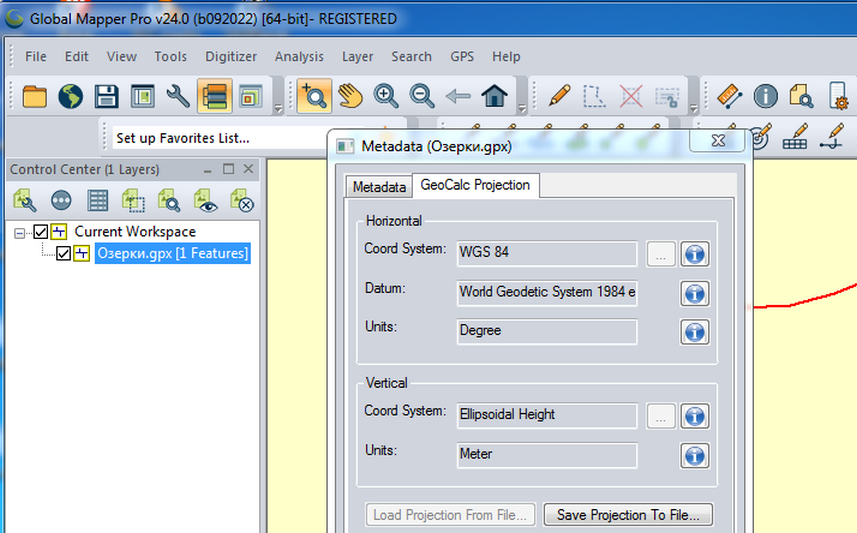Show info for the Vertical Coord System
Viewport: 857px width, 533px height.
pos(695,417)
